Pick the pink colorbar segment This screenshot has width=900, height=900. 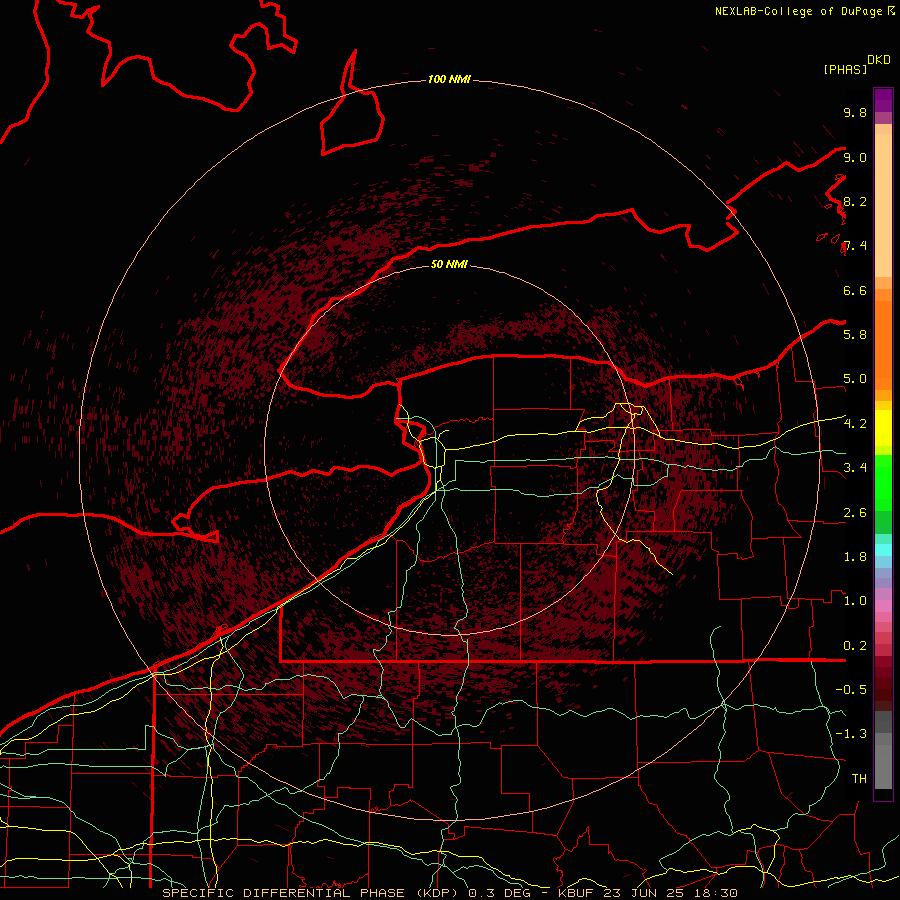pos(883,606)
